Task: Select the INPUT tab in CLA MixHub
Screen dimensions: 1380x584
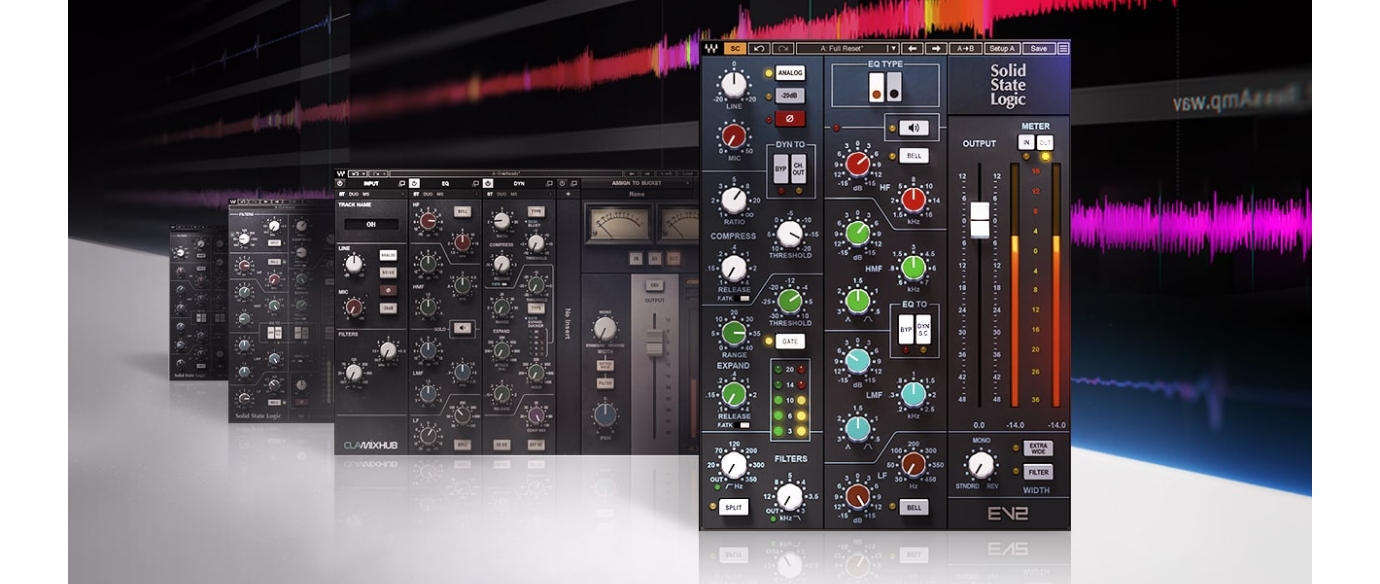Action: 371,183
